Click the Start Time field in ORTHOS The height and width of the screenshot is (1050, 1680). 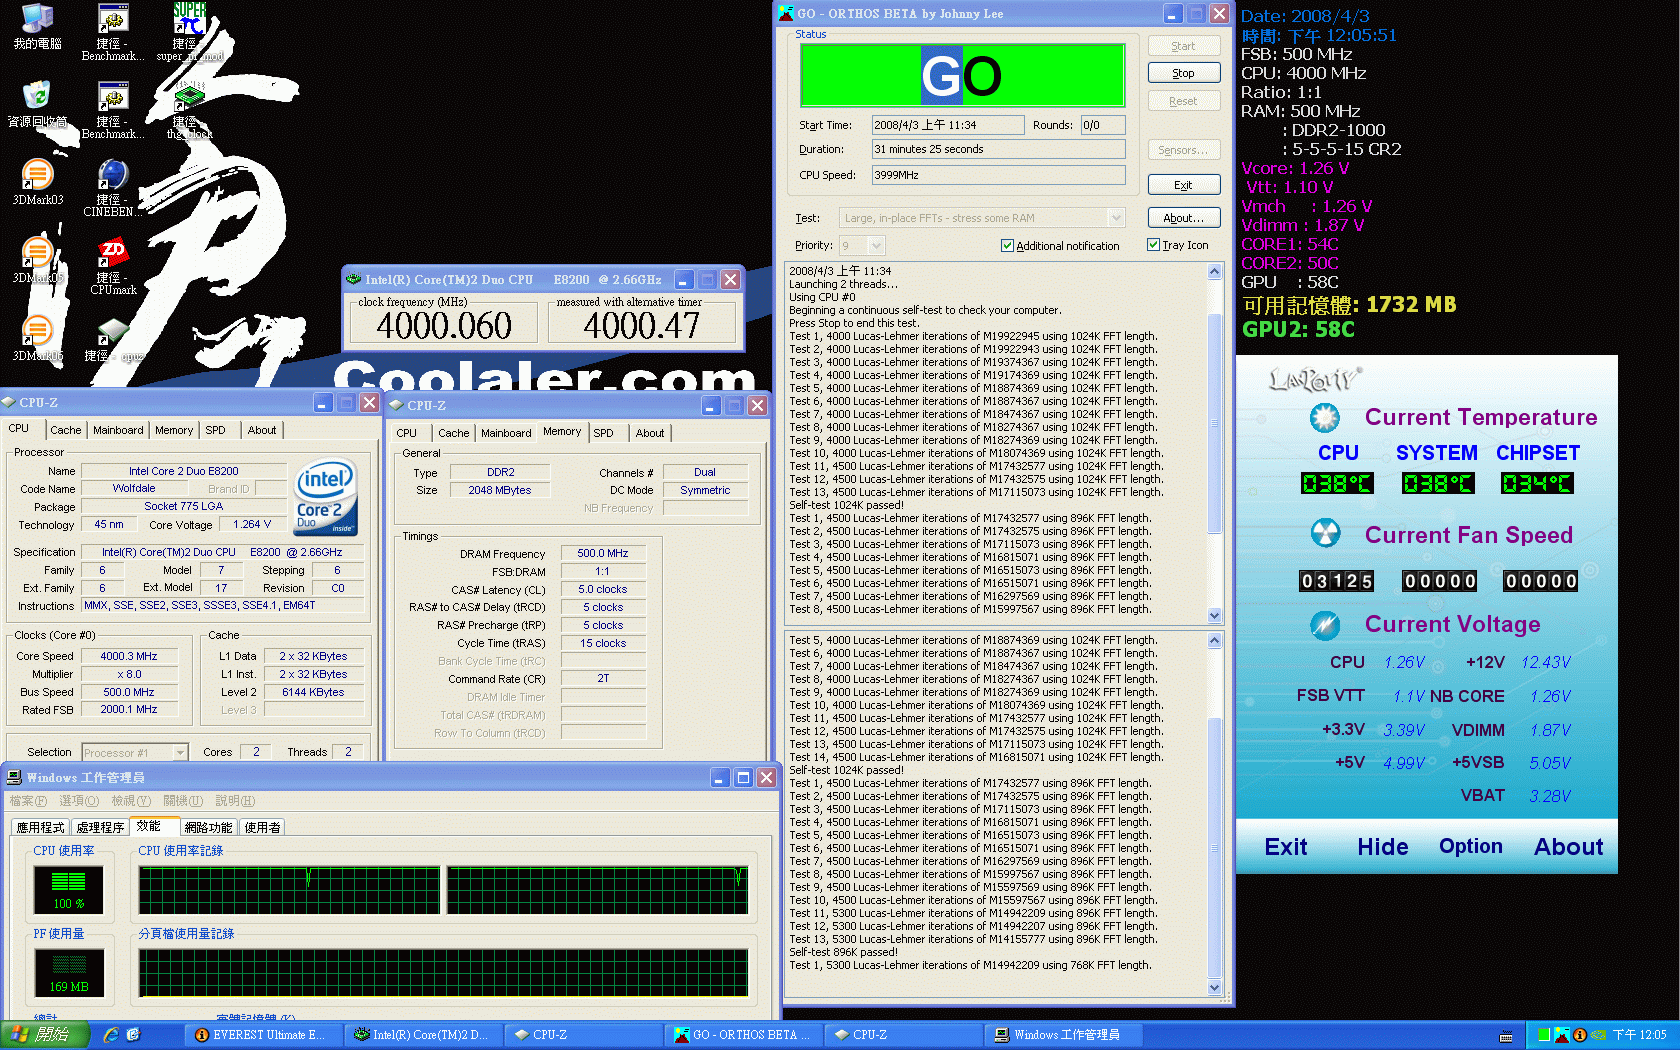point(948,125)
